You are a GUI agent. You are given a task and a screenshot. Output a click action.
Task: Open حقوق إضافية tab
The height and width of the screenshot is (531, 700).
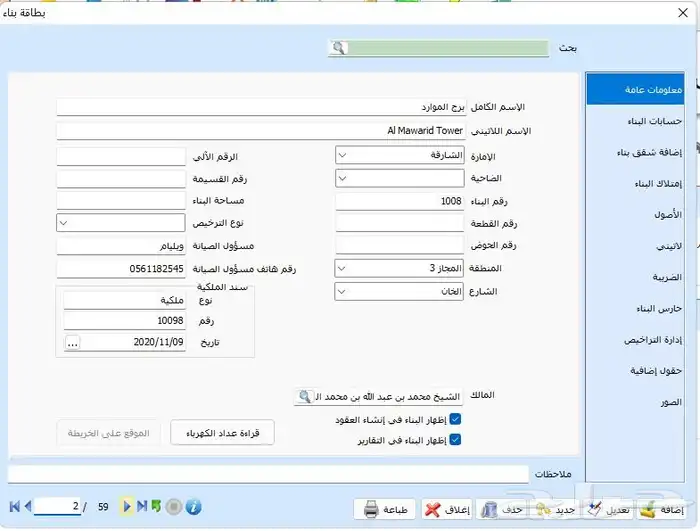tap(635, 371)
